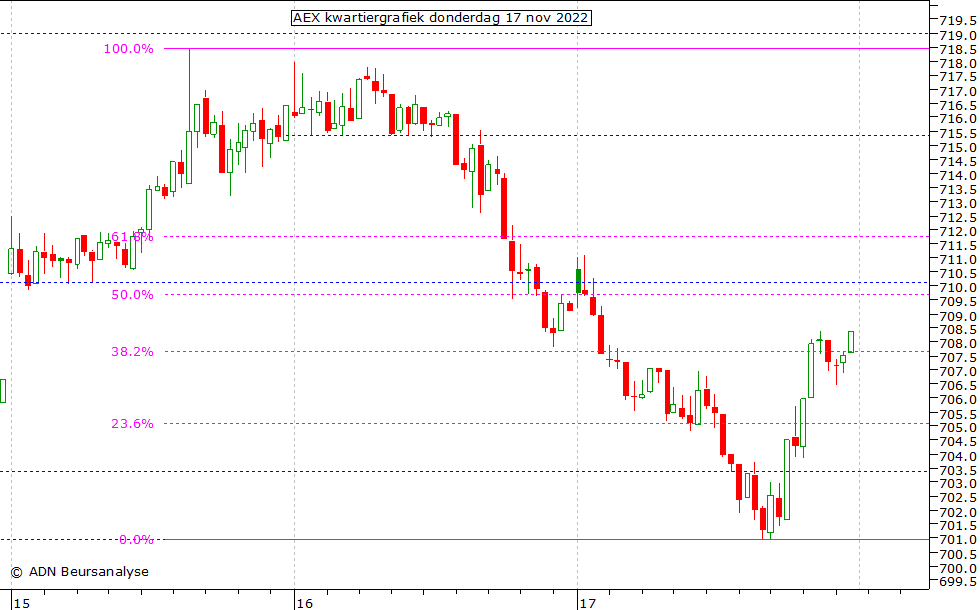The width and height of the screenshot is (980, 610).
Task: Select the 50.0% Fibonacci level label
Action: point(132,294)
